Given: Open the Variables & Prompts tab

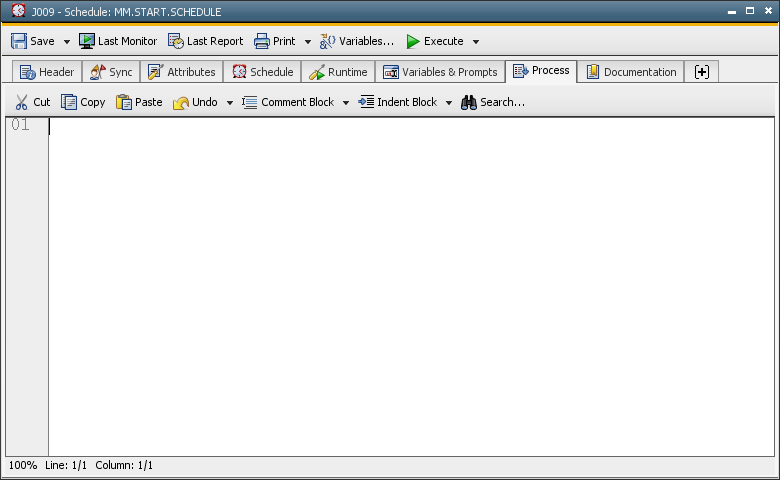Looking at the screenshot, I should click(440, 72).
